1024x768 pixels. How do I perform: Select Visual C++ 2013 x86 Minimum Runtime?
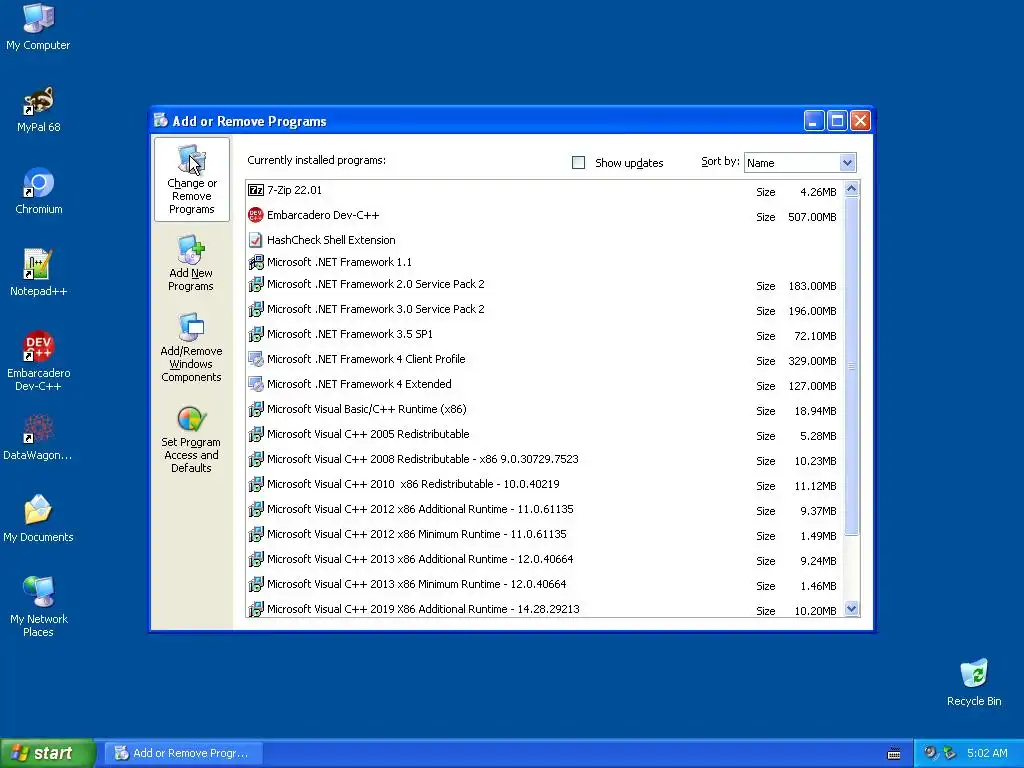545,584
